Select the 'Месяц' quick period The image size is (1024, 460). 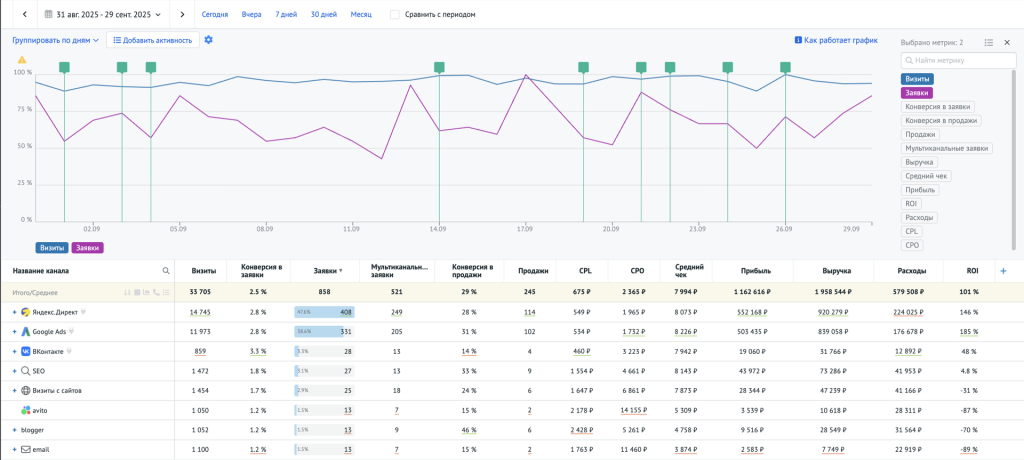[360, 15]
